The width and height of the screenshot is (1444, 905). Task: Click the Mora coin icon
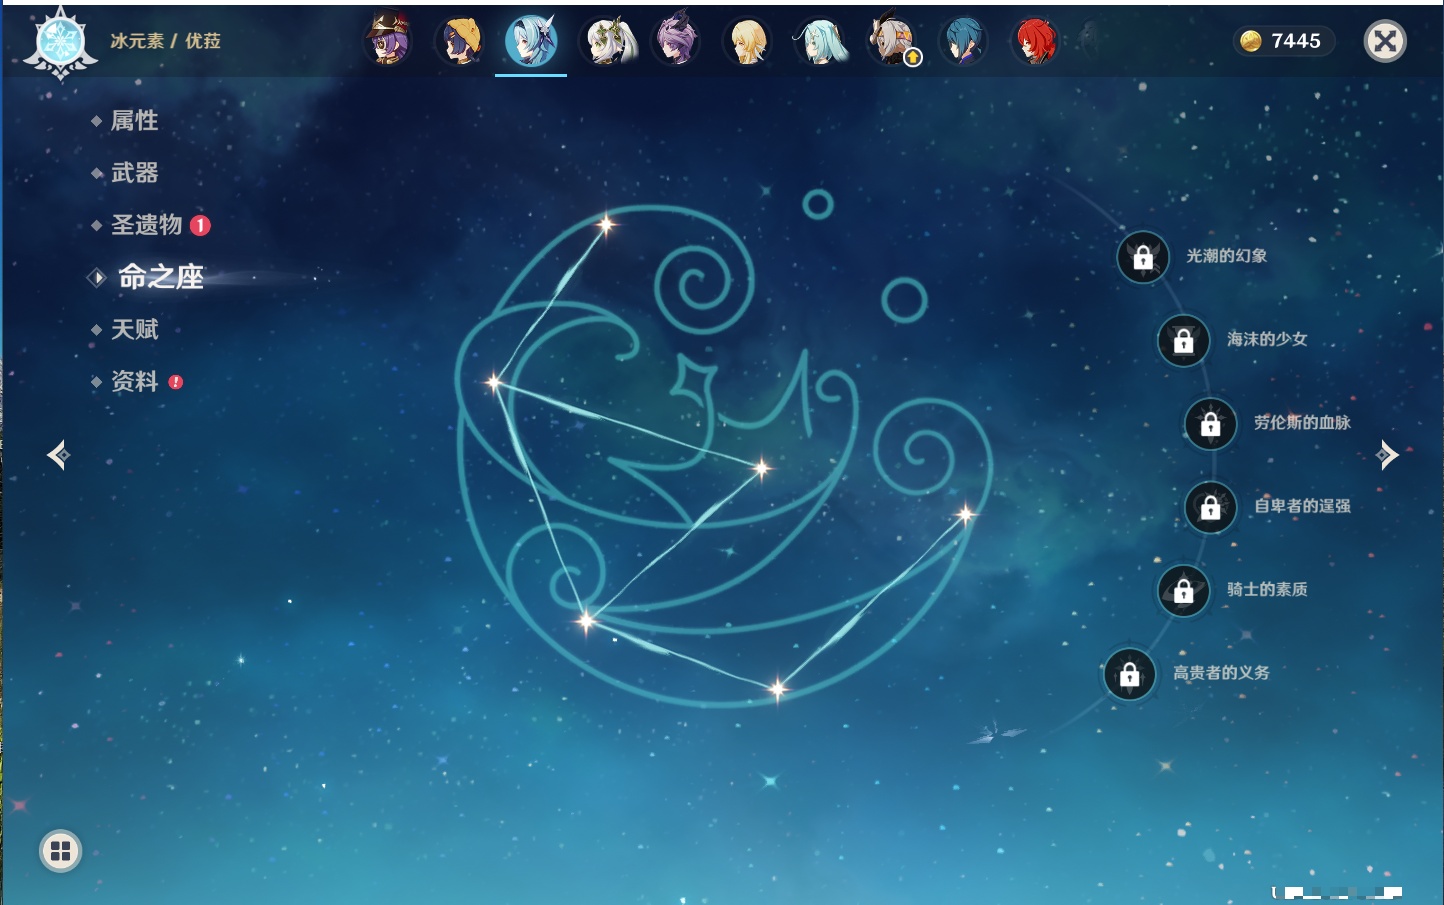[1250, 41]
